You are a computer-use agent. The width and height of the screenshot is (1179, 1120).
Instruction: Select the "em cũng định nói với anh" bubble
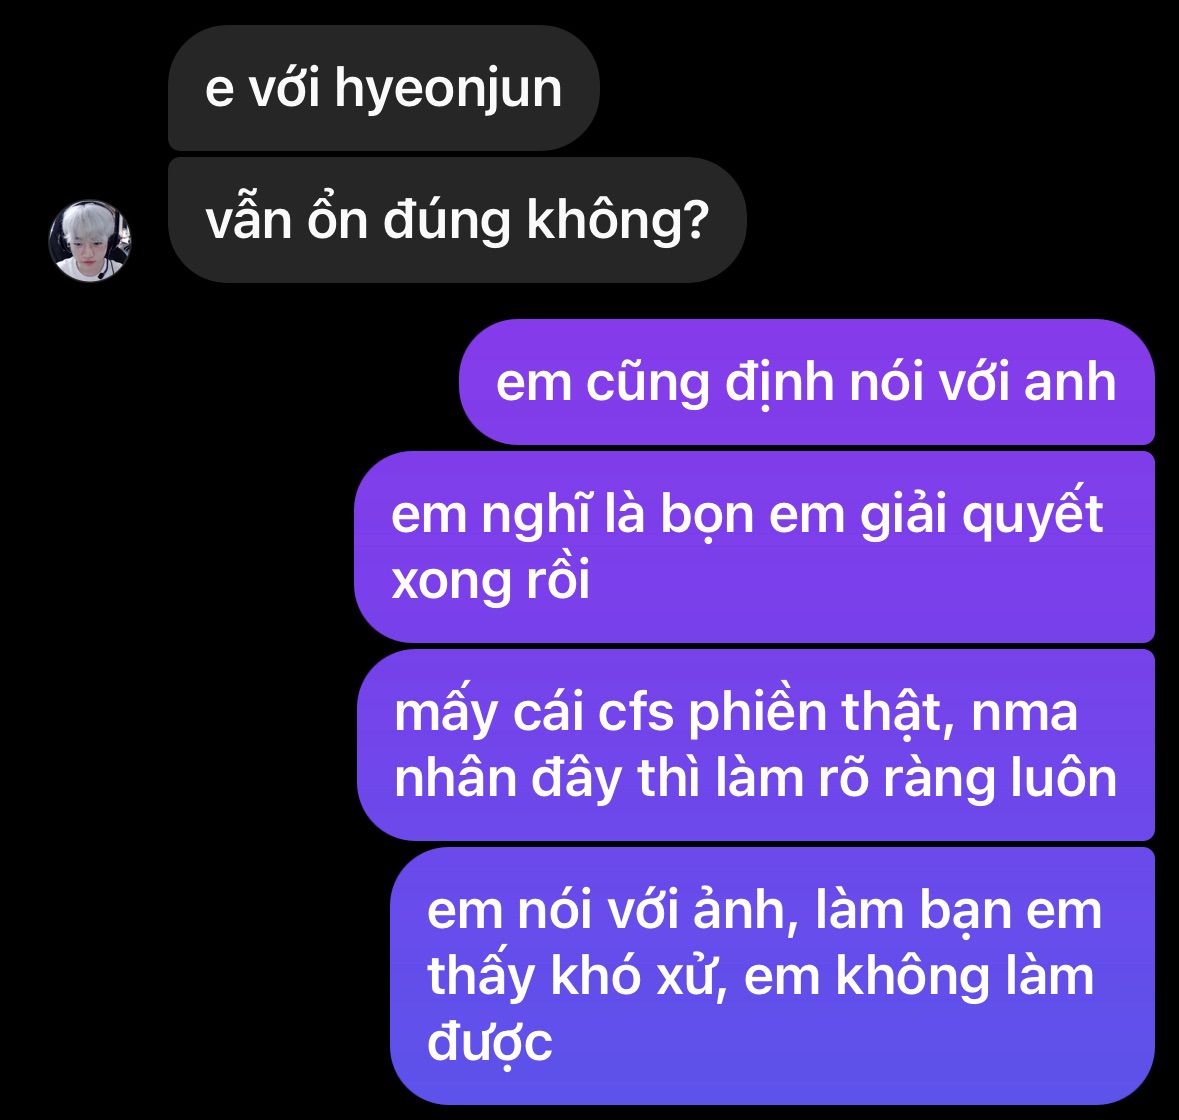pos(806,382)
